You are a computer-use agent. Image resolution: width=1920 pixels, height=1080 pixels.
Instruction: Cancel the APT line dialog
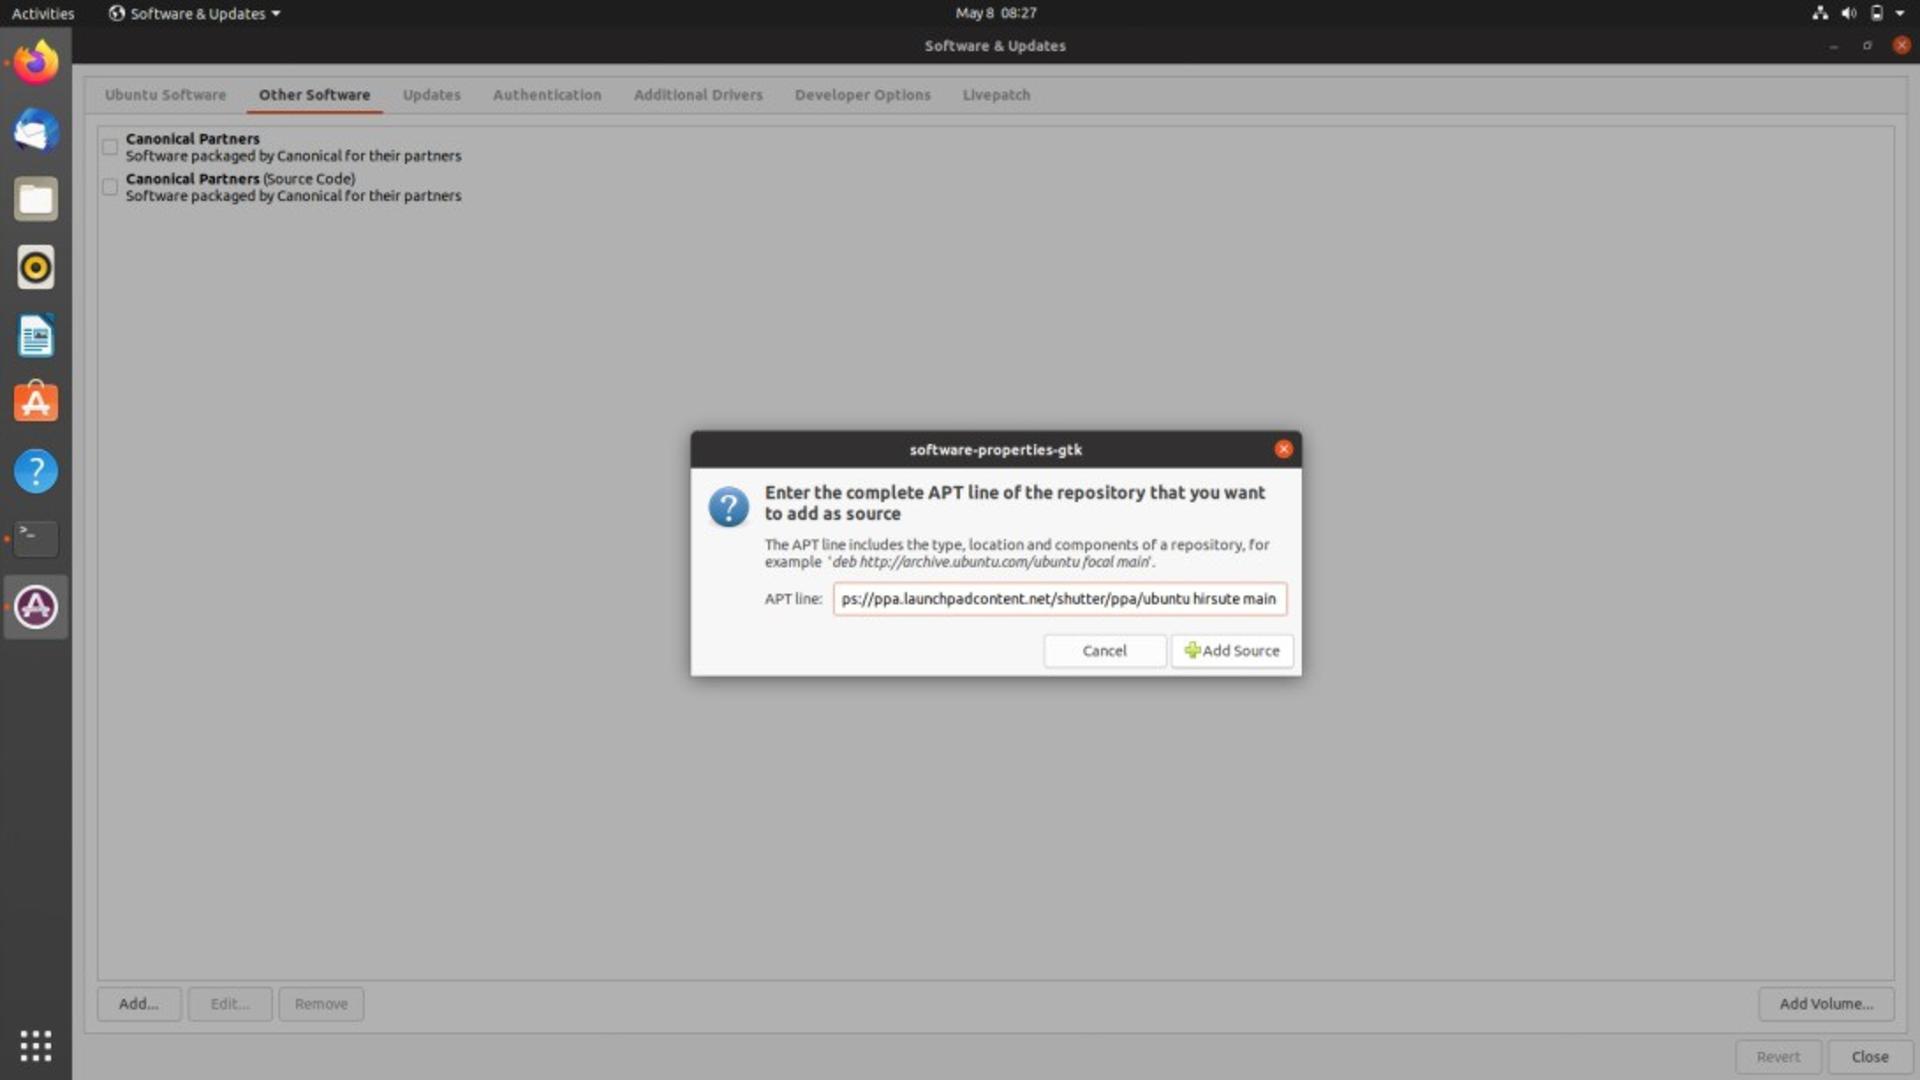pos(1104,651)
